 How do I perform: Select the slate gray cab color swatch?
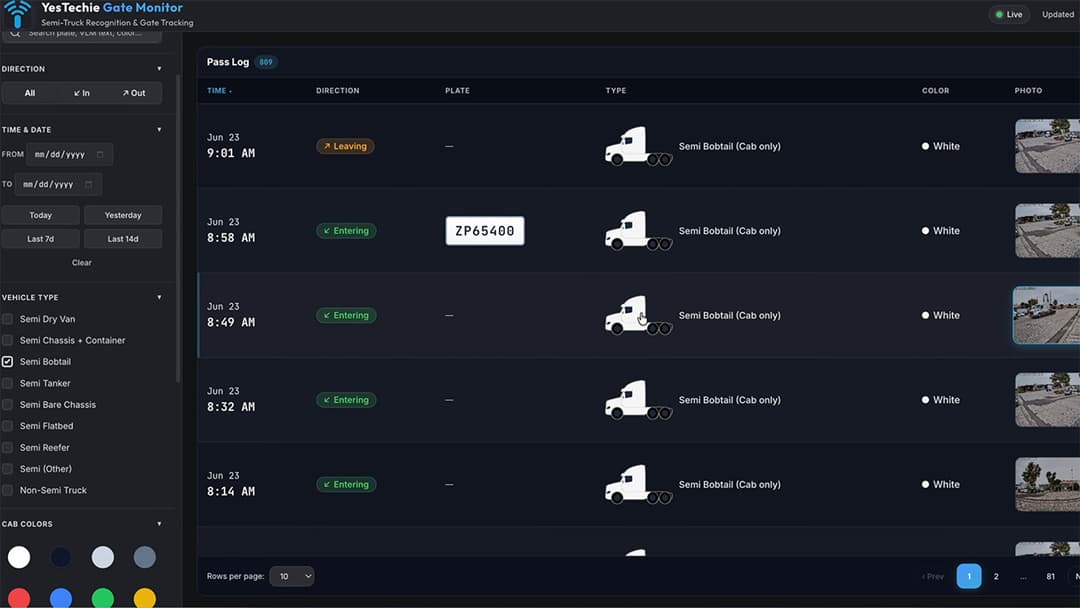(145, 557)
